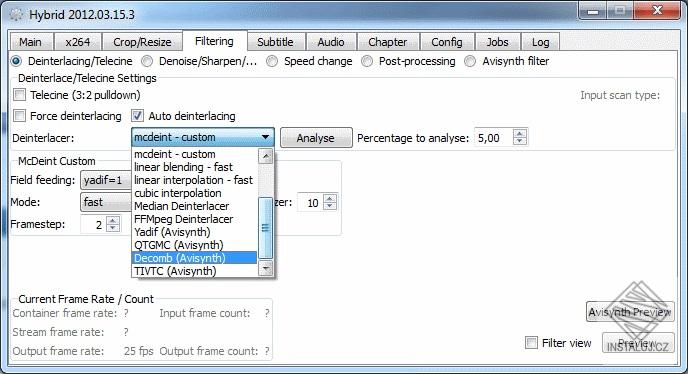The width and height of the screenshot is (688, 374).
Task: Click dropdown list scroll up arrow
Action: coord(265,156)
